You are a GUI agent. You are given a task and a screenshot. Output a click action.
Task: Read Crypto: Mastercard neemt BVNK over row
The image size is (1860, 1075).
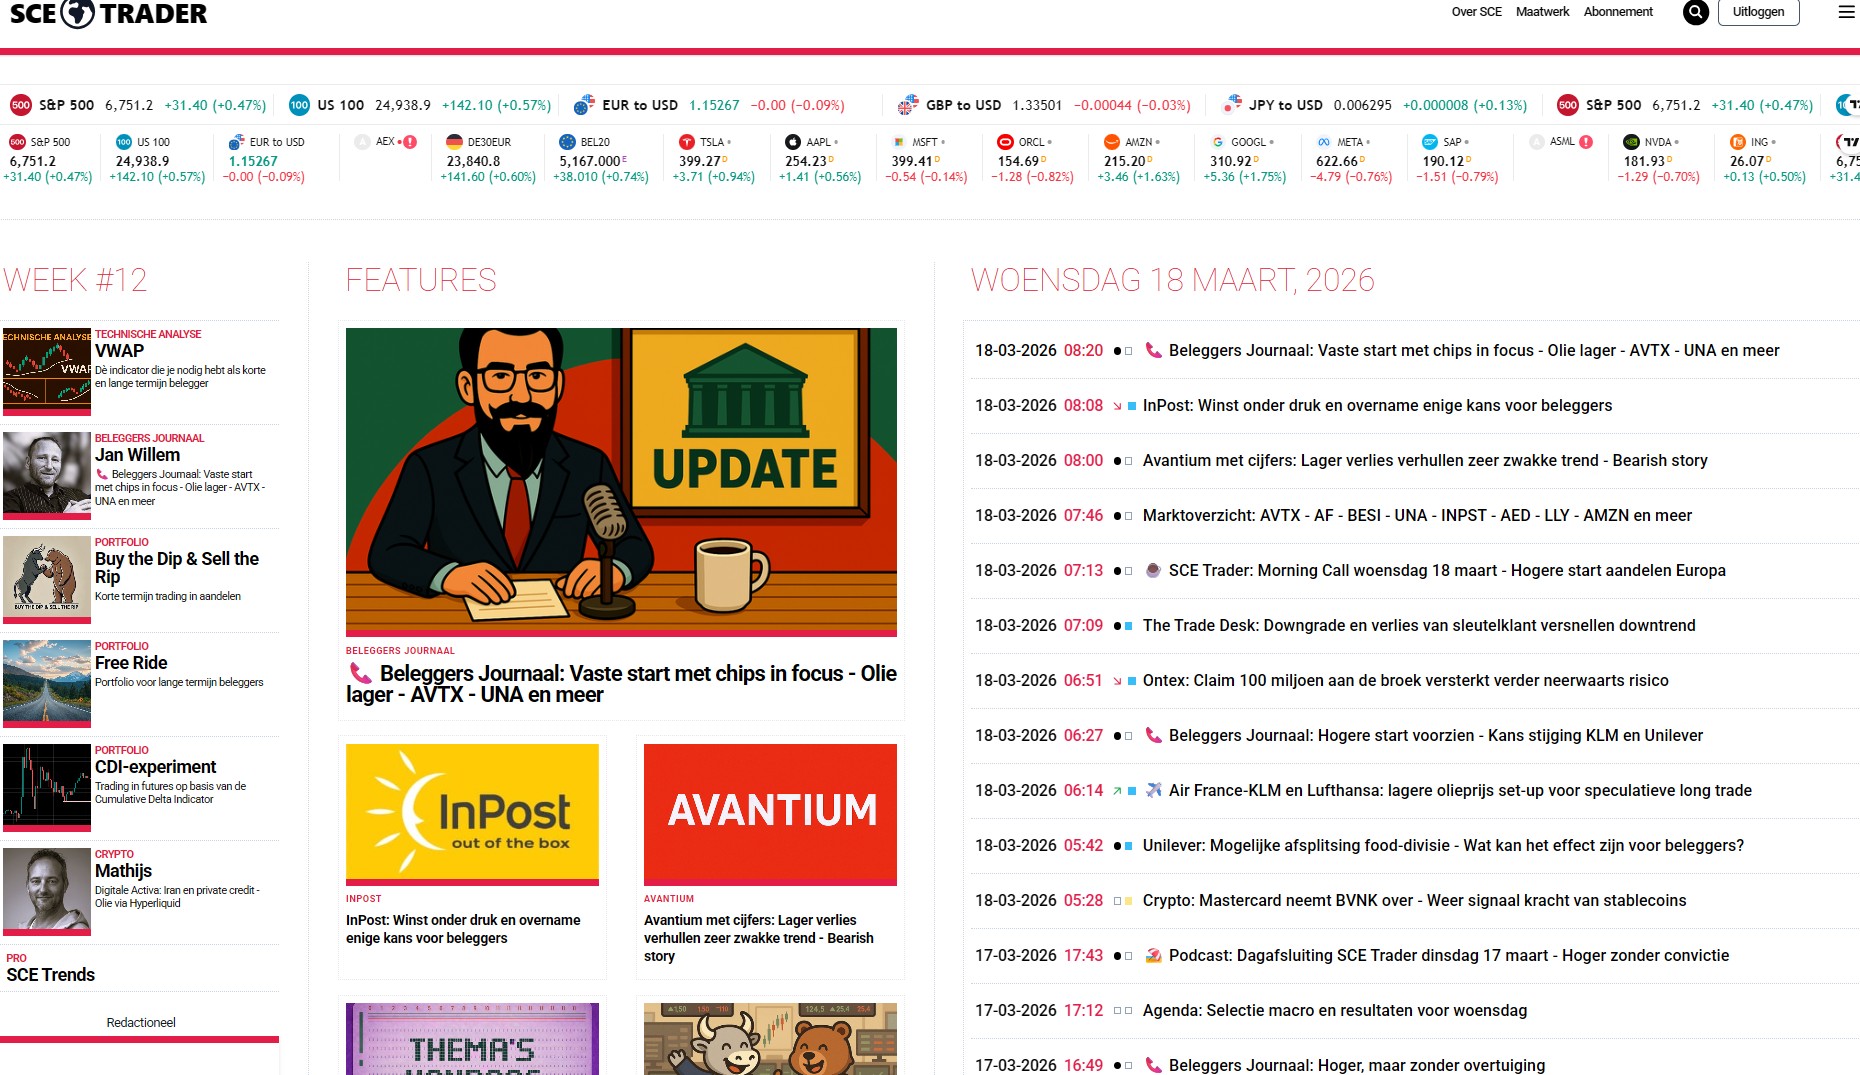pyautogui.click(x=1415, y=900)
